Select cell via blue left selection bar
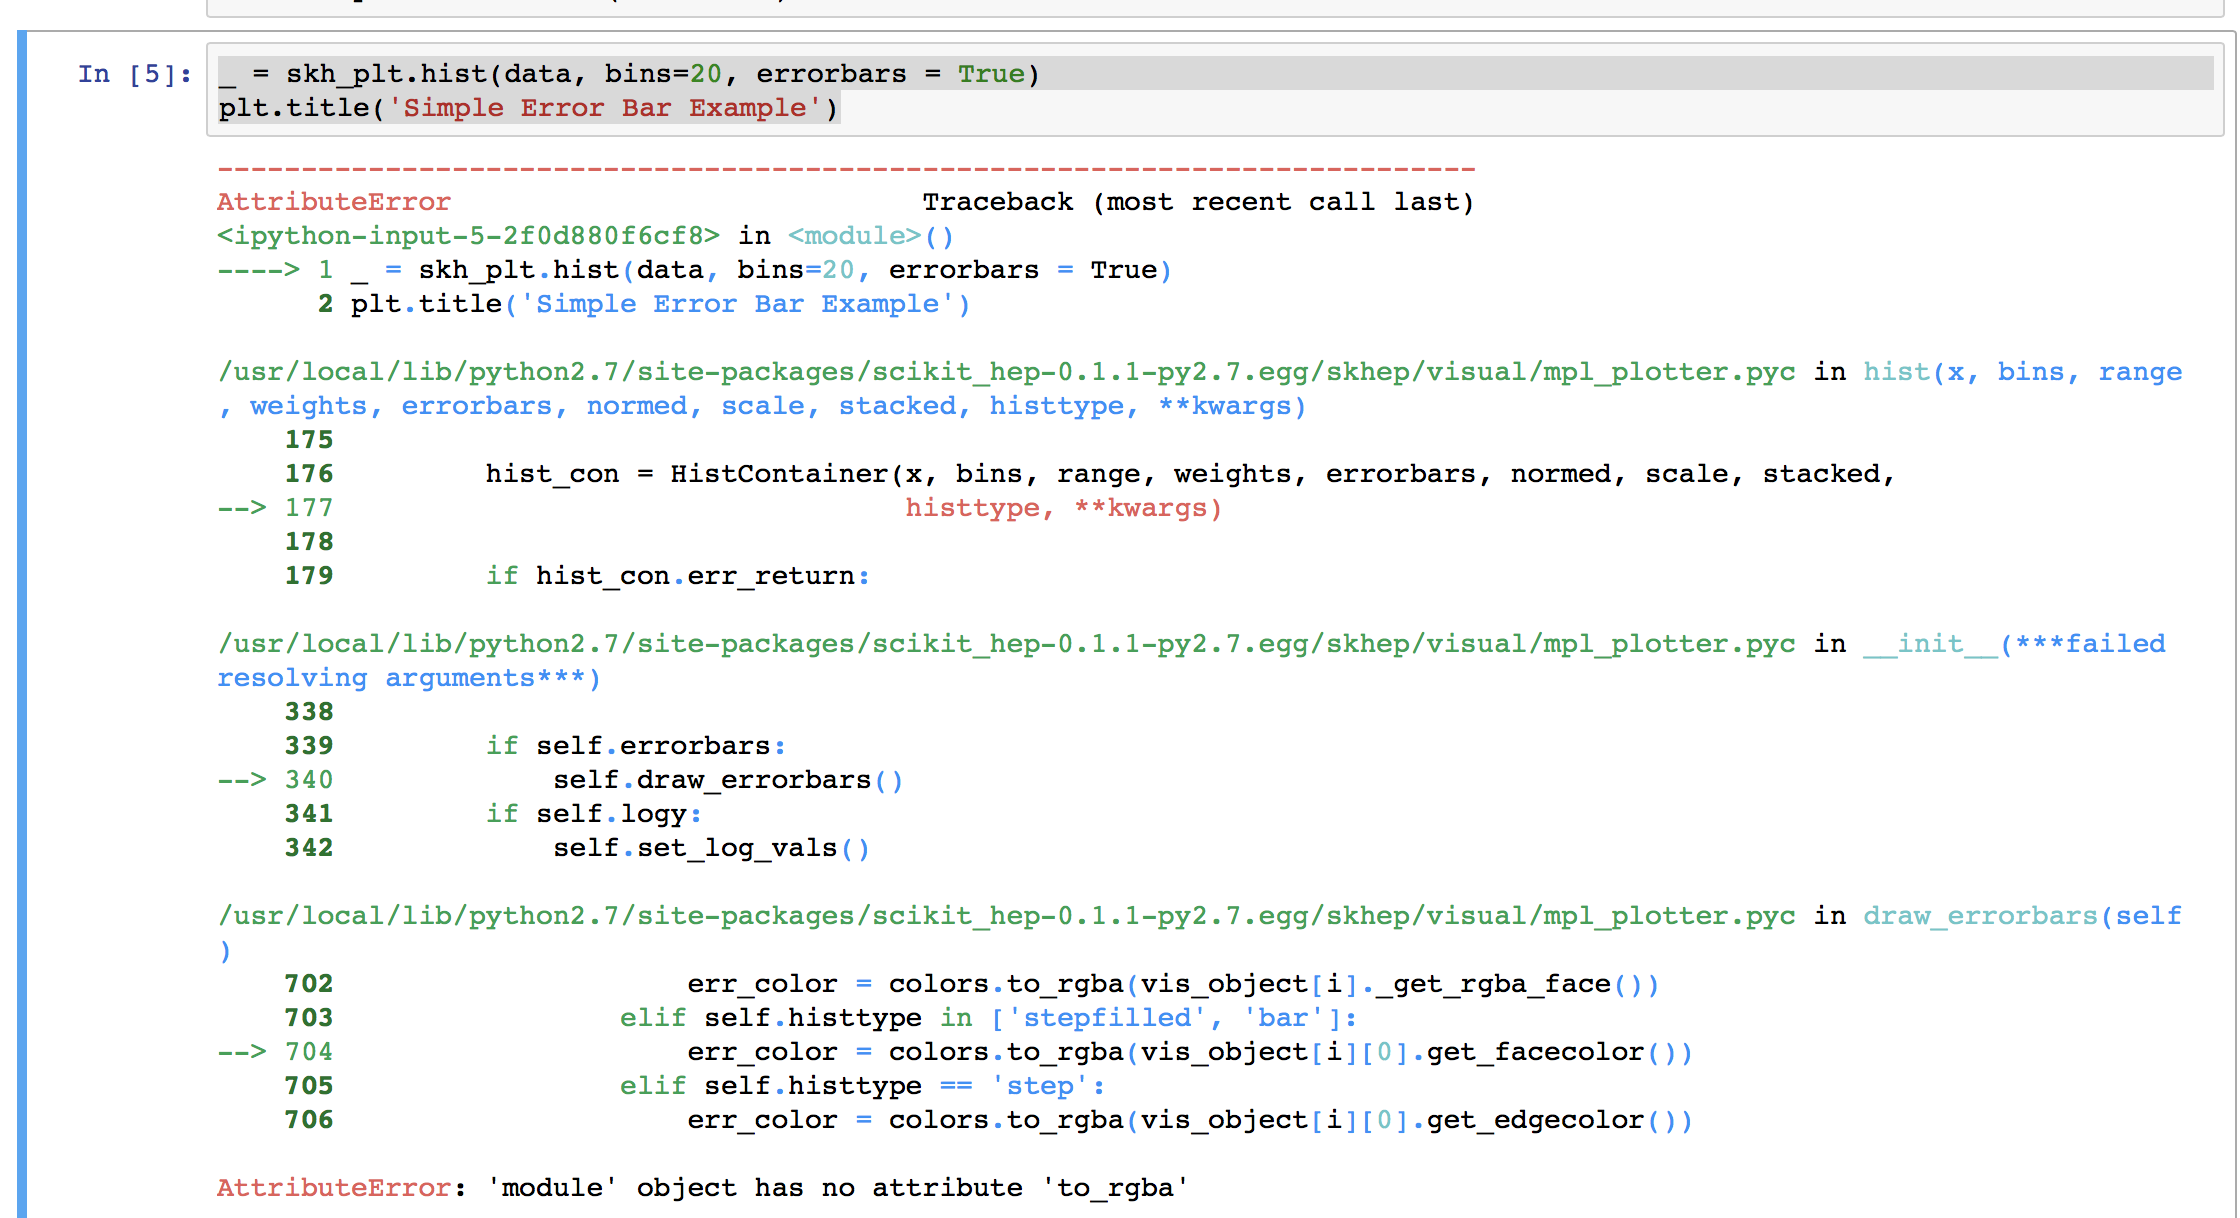 [22, 620]
